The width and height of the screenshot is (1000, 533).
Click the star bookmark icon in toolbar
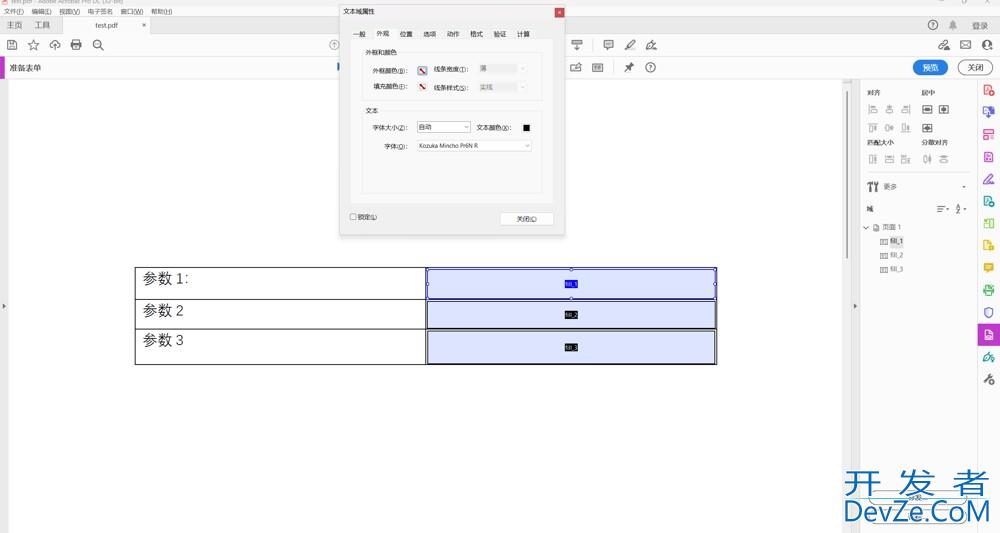tap(33, 45)
